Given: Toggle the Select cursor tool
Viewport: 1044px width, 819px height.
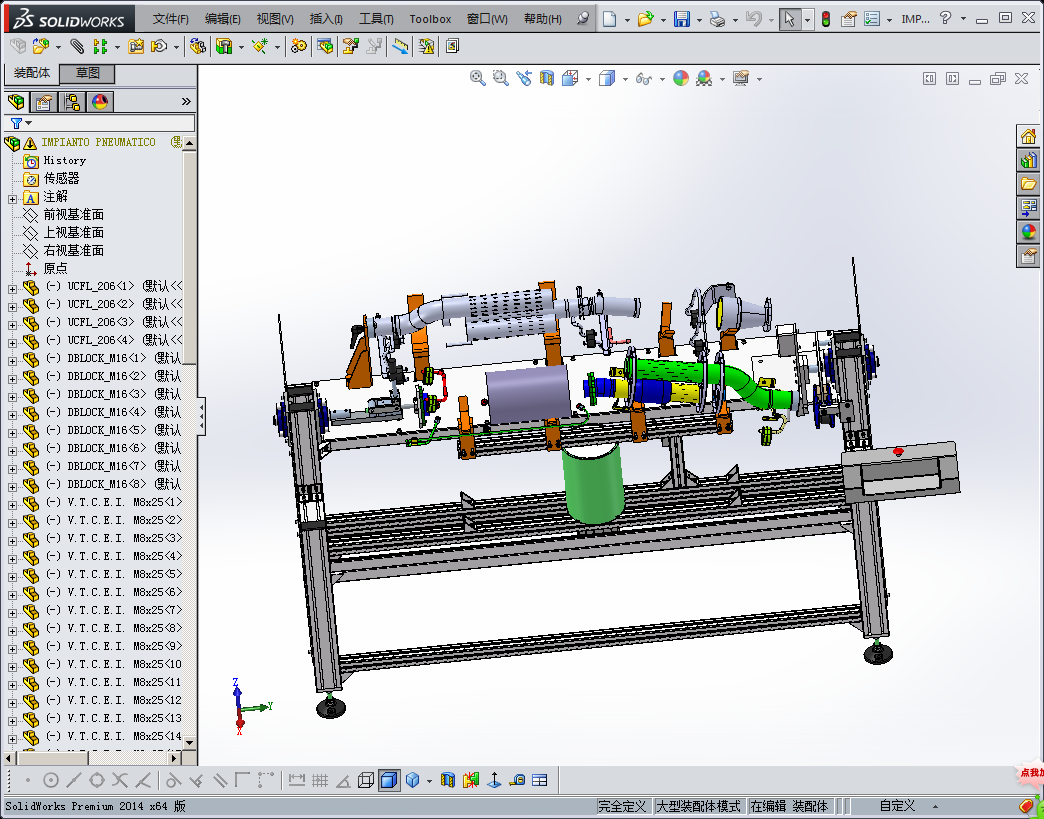Looking at the screenshot, I should [x=789, y=19].
